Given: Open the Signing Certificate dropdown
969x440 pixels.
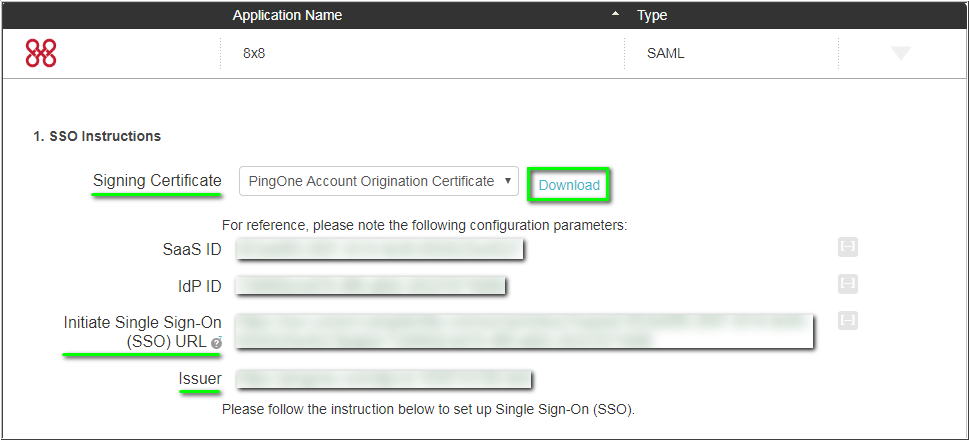Looking at the screenshot, I should coord(378,182).
